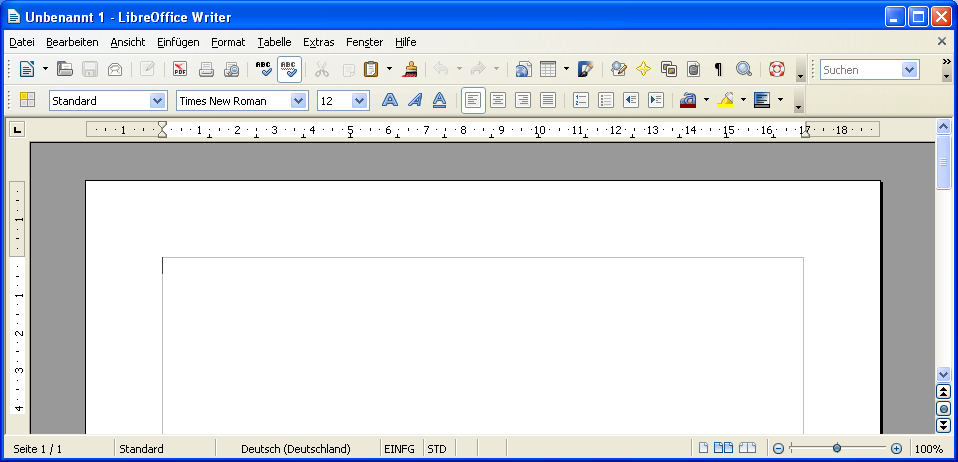Increase paragraph indent

[x=656, y=100]
